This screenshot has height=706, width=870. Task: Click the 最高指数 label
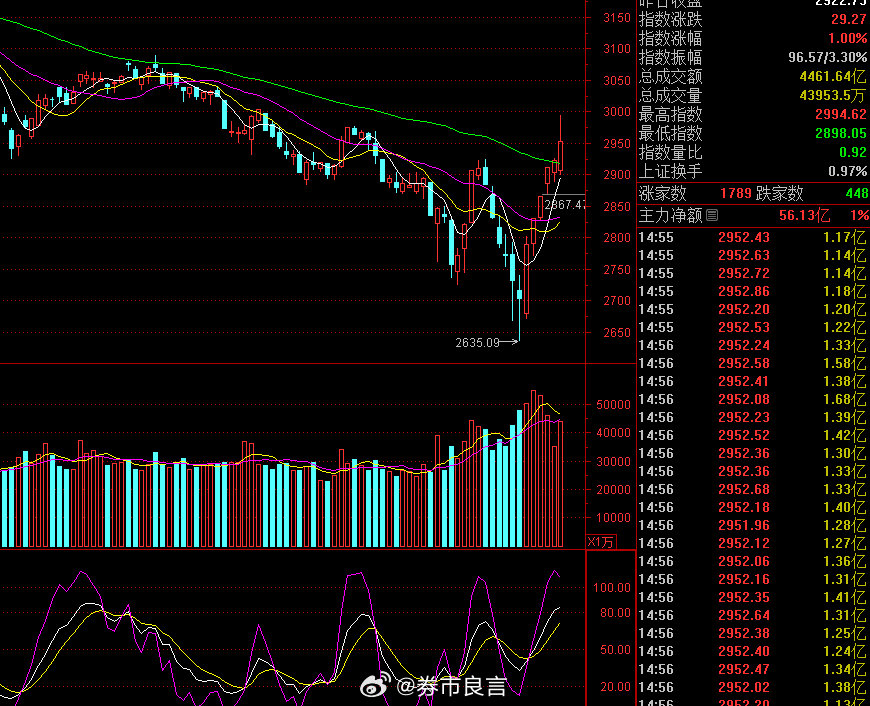click(x=670, y=114)
